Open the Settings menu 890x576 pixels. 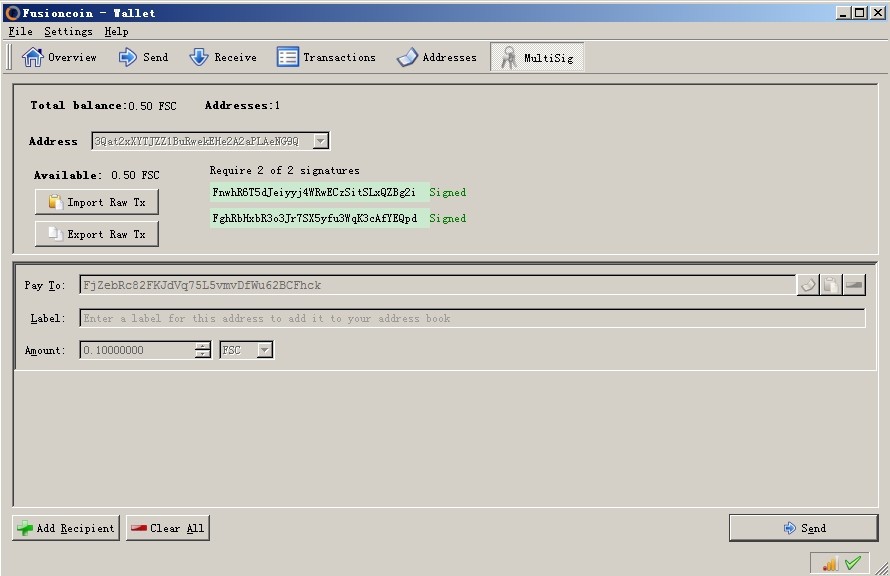pyautogui.click(x=68, y=31)
